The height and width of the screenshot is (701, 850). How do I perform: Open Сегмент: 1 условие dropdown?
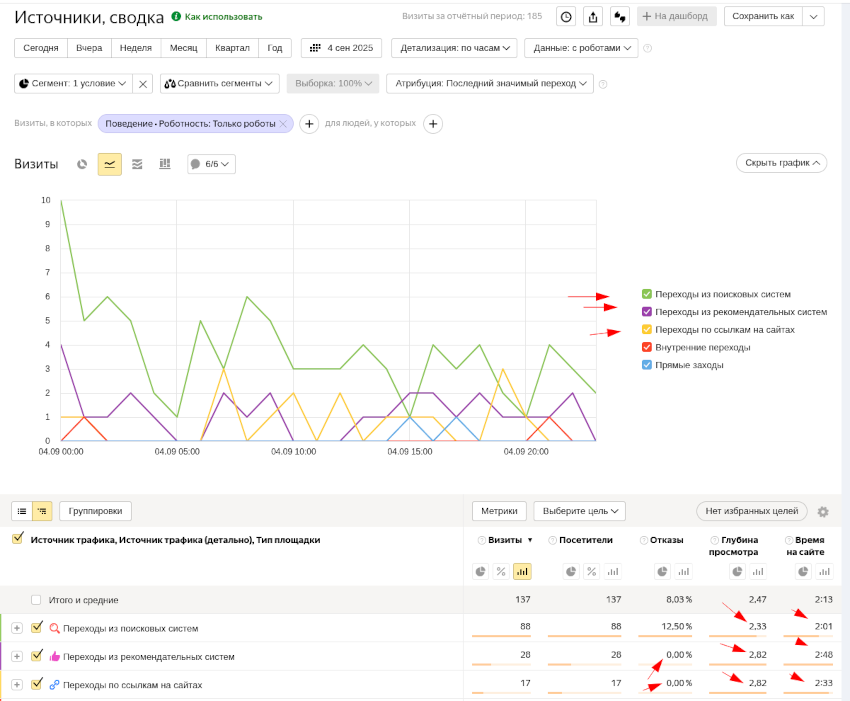point(73,84)
